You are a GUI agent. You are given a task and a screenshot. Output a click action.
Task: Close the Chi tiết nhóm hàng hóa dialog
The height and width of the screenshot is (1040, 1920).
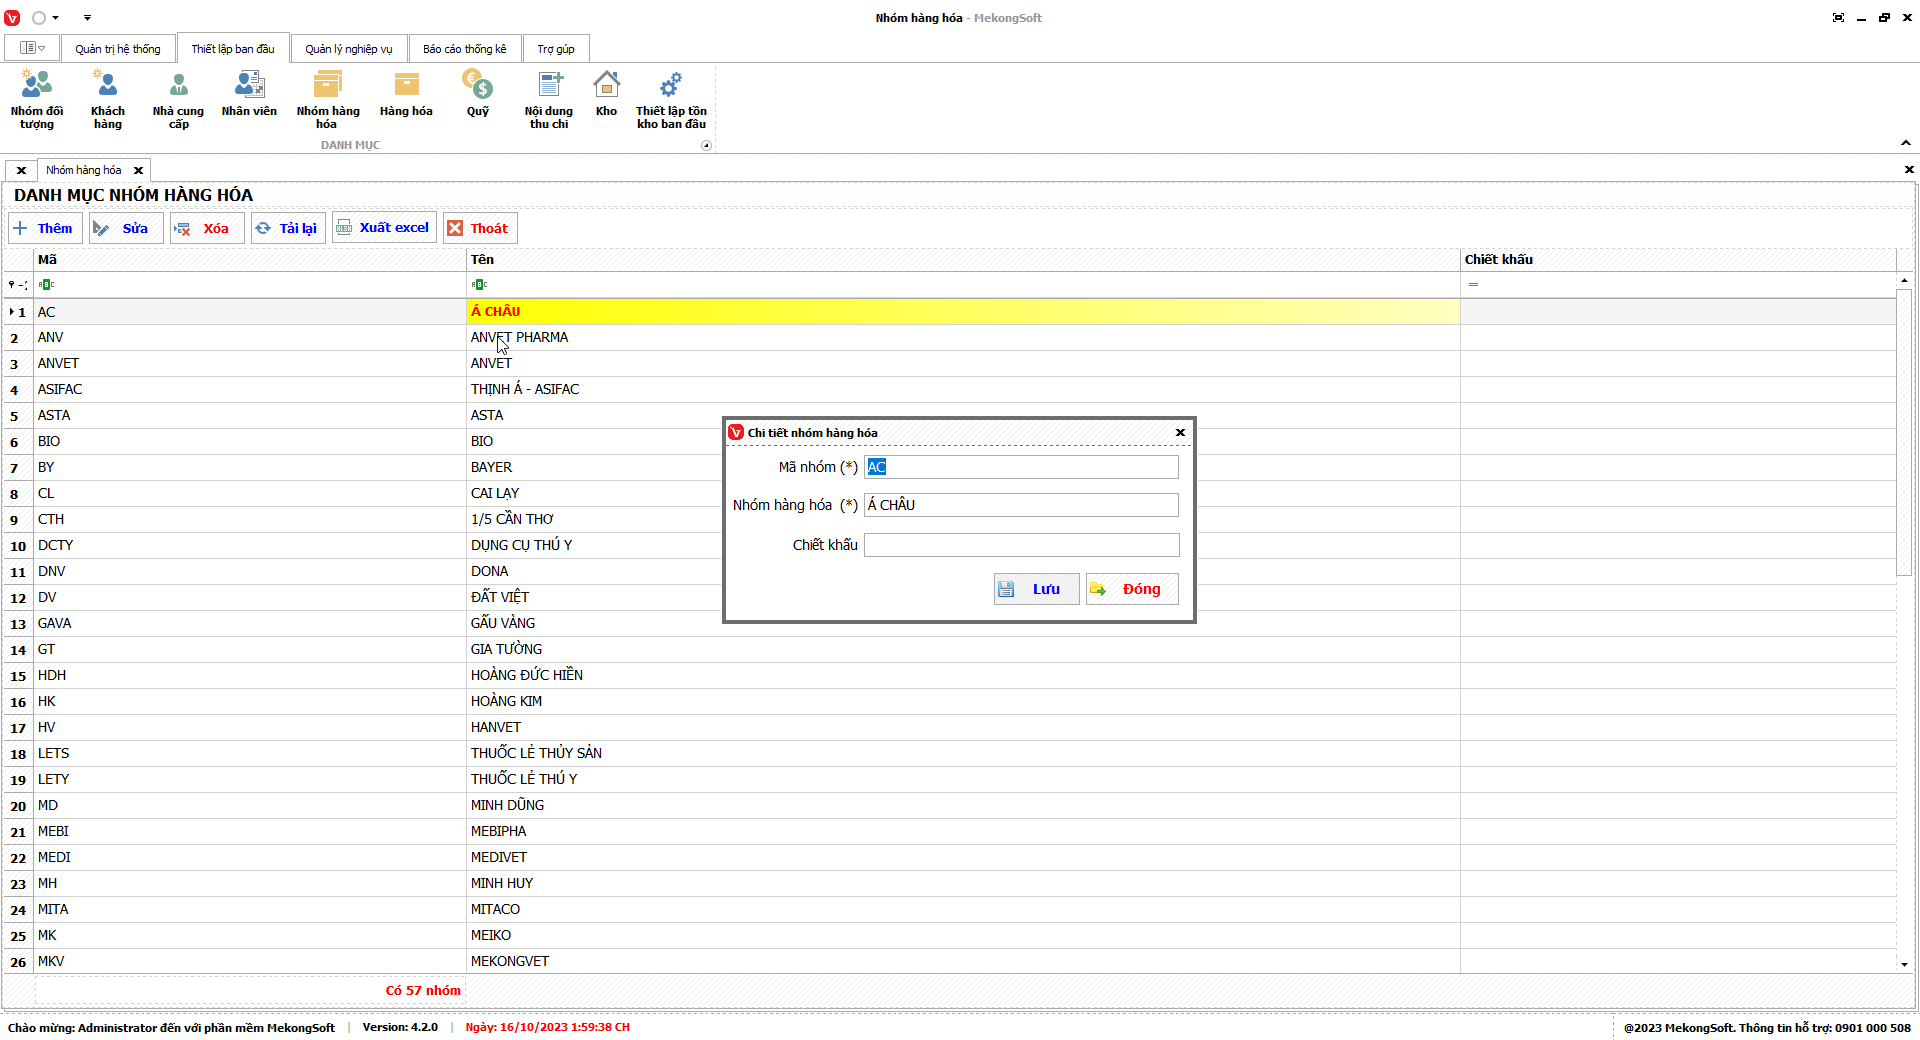pyautogui.click(x=1180, y=433)
